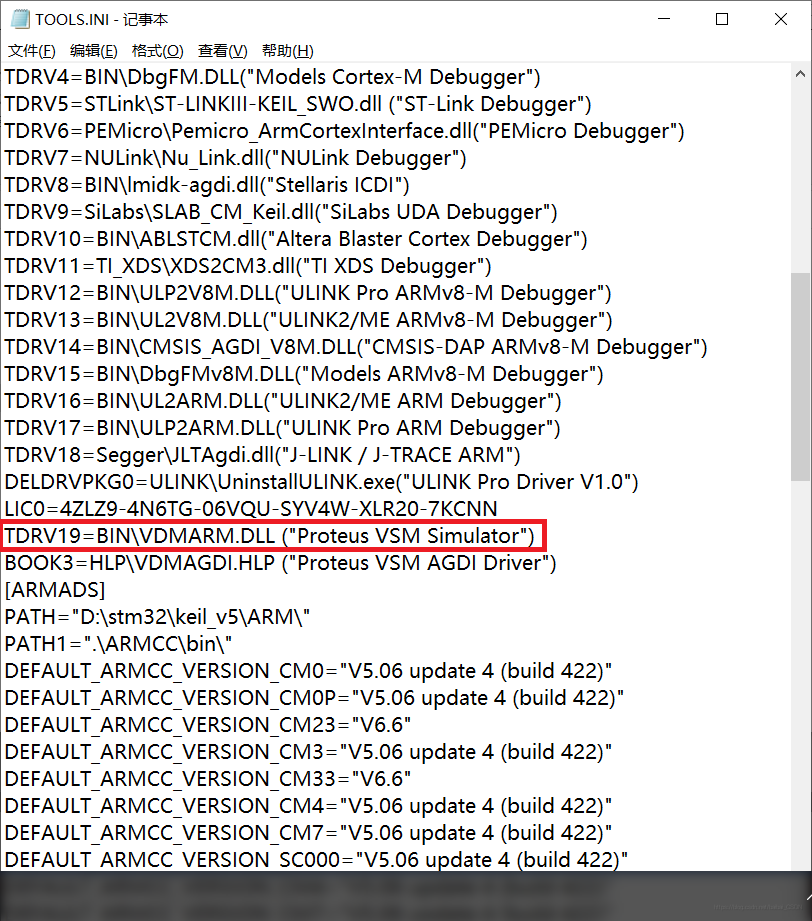The width and height of the screenshot is (812, 921).
Task: Click the DEFAULT_ARMCC_VERSION_SC000 line
Action: tap(316, 859)
